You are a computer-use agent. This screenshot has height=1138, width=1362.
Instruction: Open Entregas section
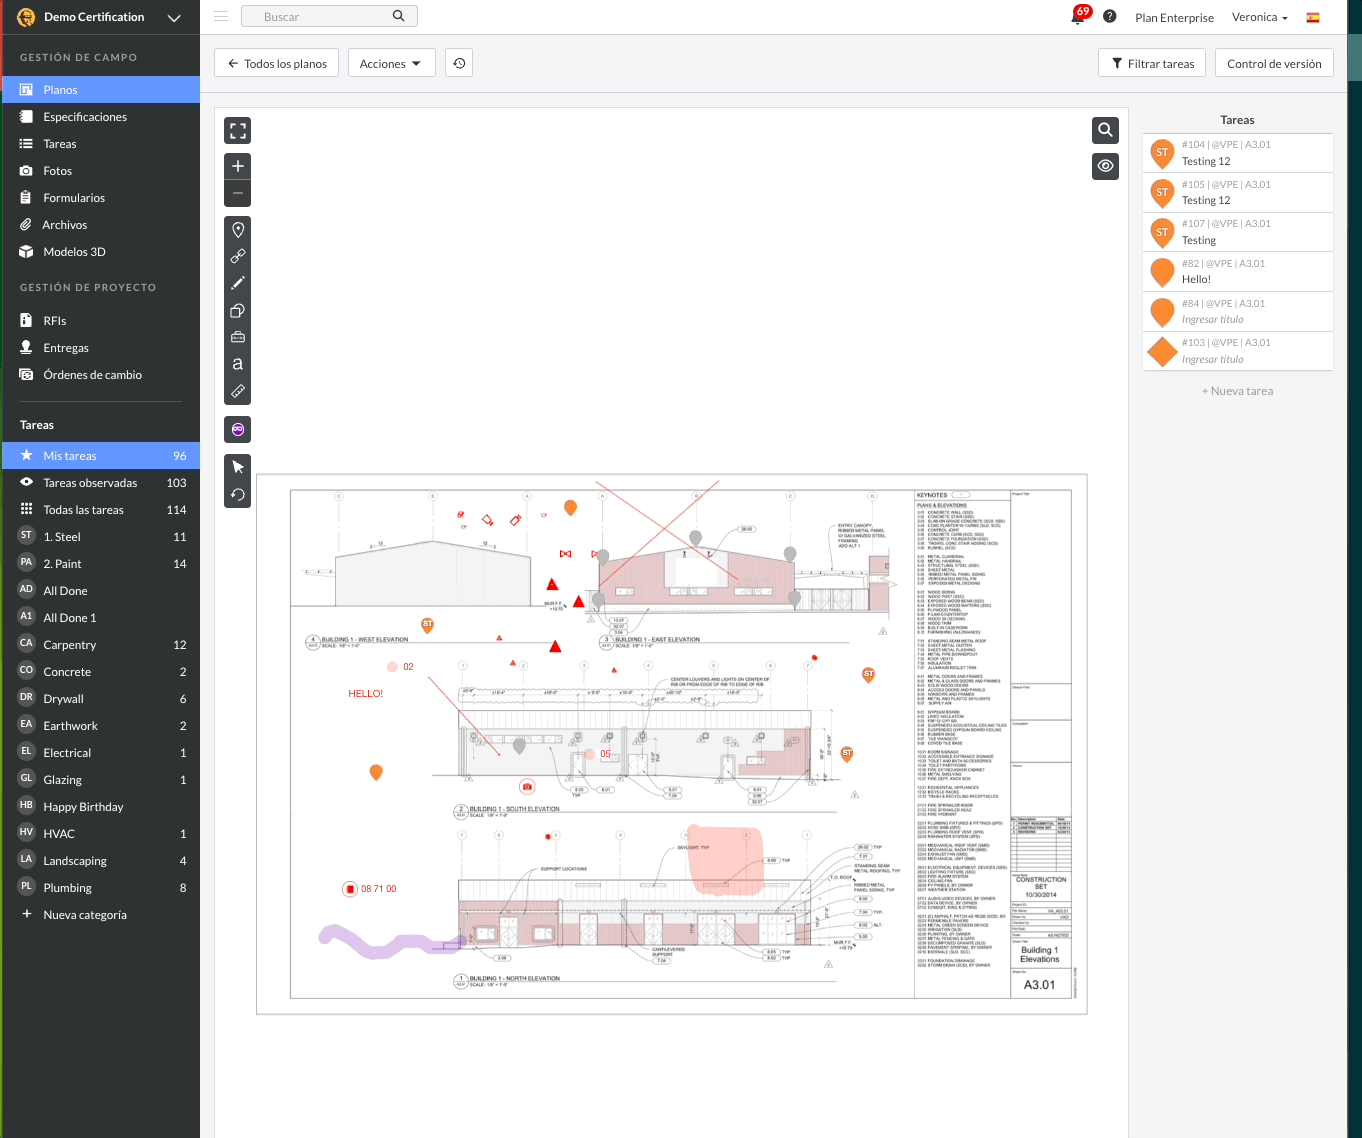[100, 348]
